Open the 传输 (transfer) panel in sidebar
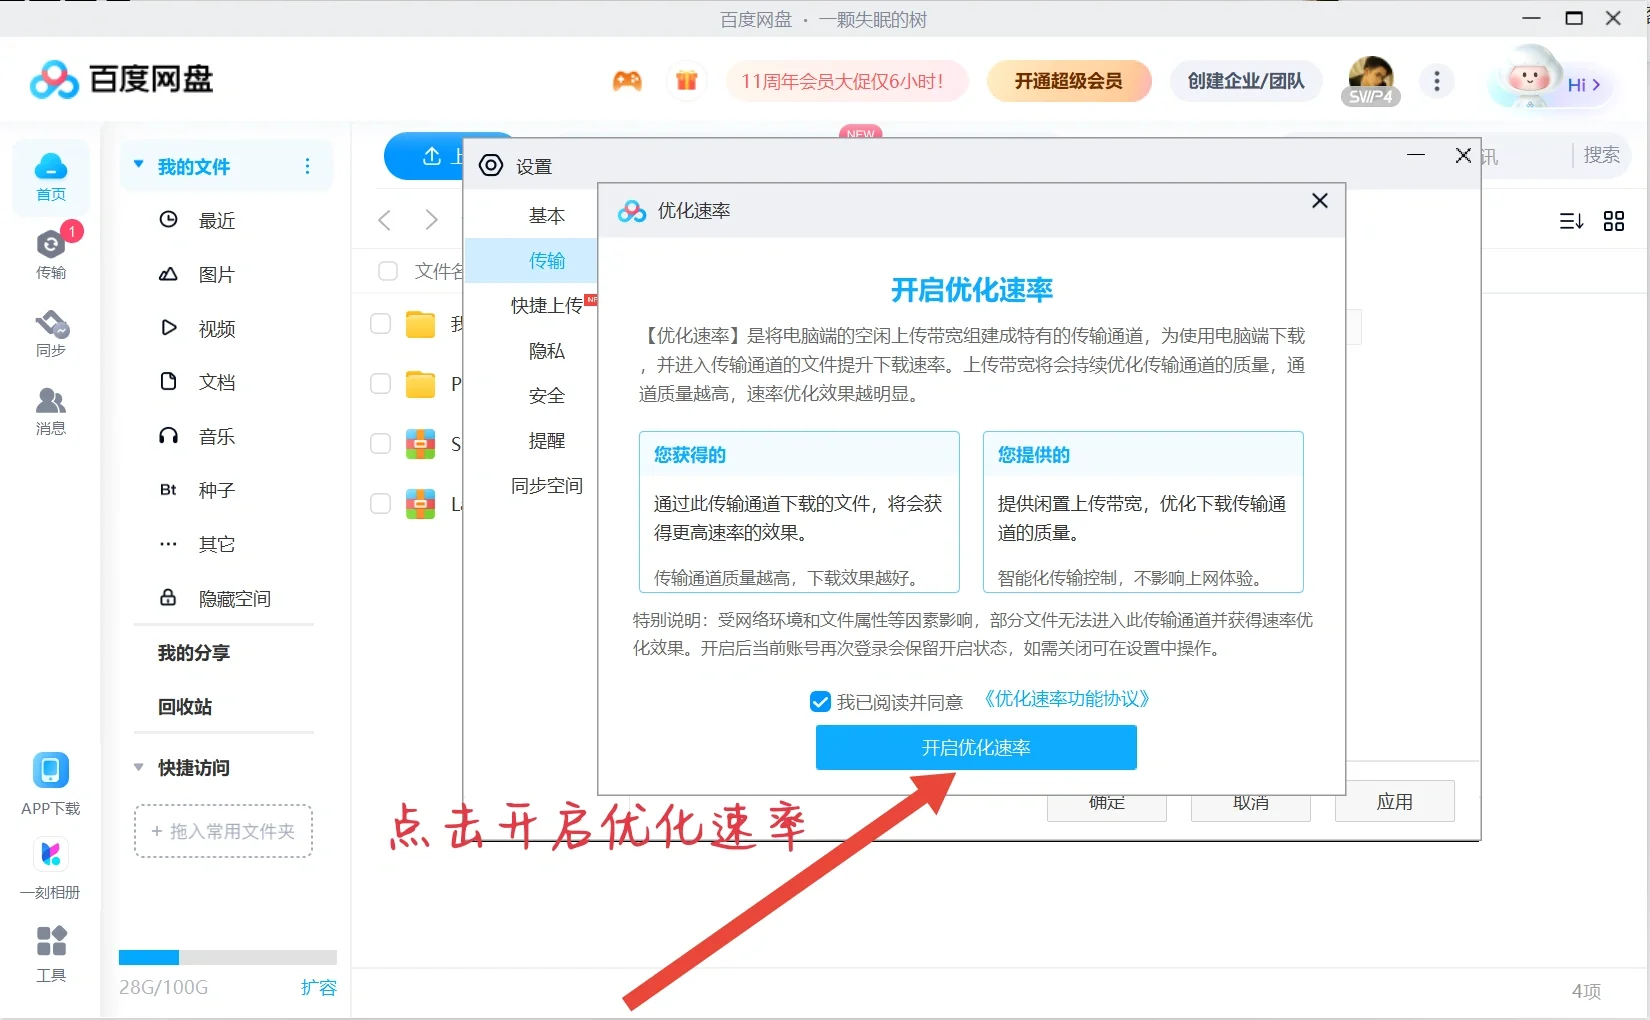 pos(51,253)
